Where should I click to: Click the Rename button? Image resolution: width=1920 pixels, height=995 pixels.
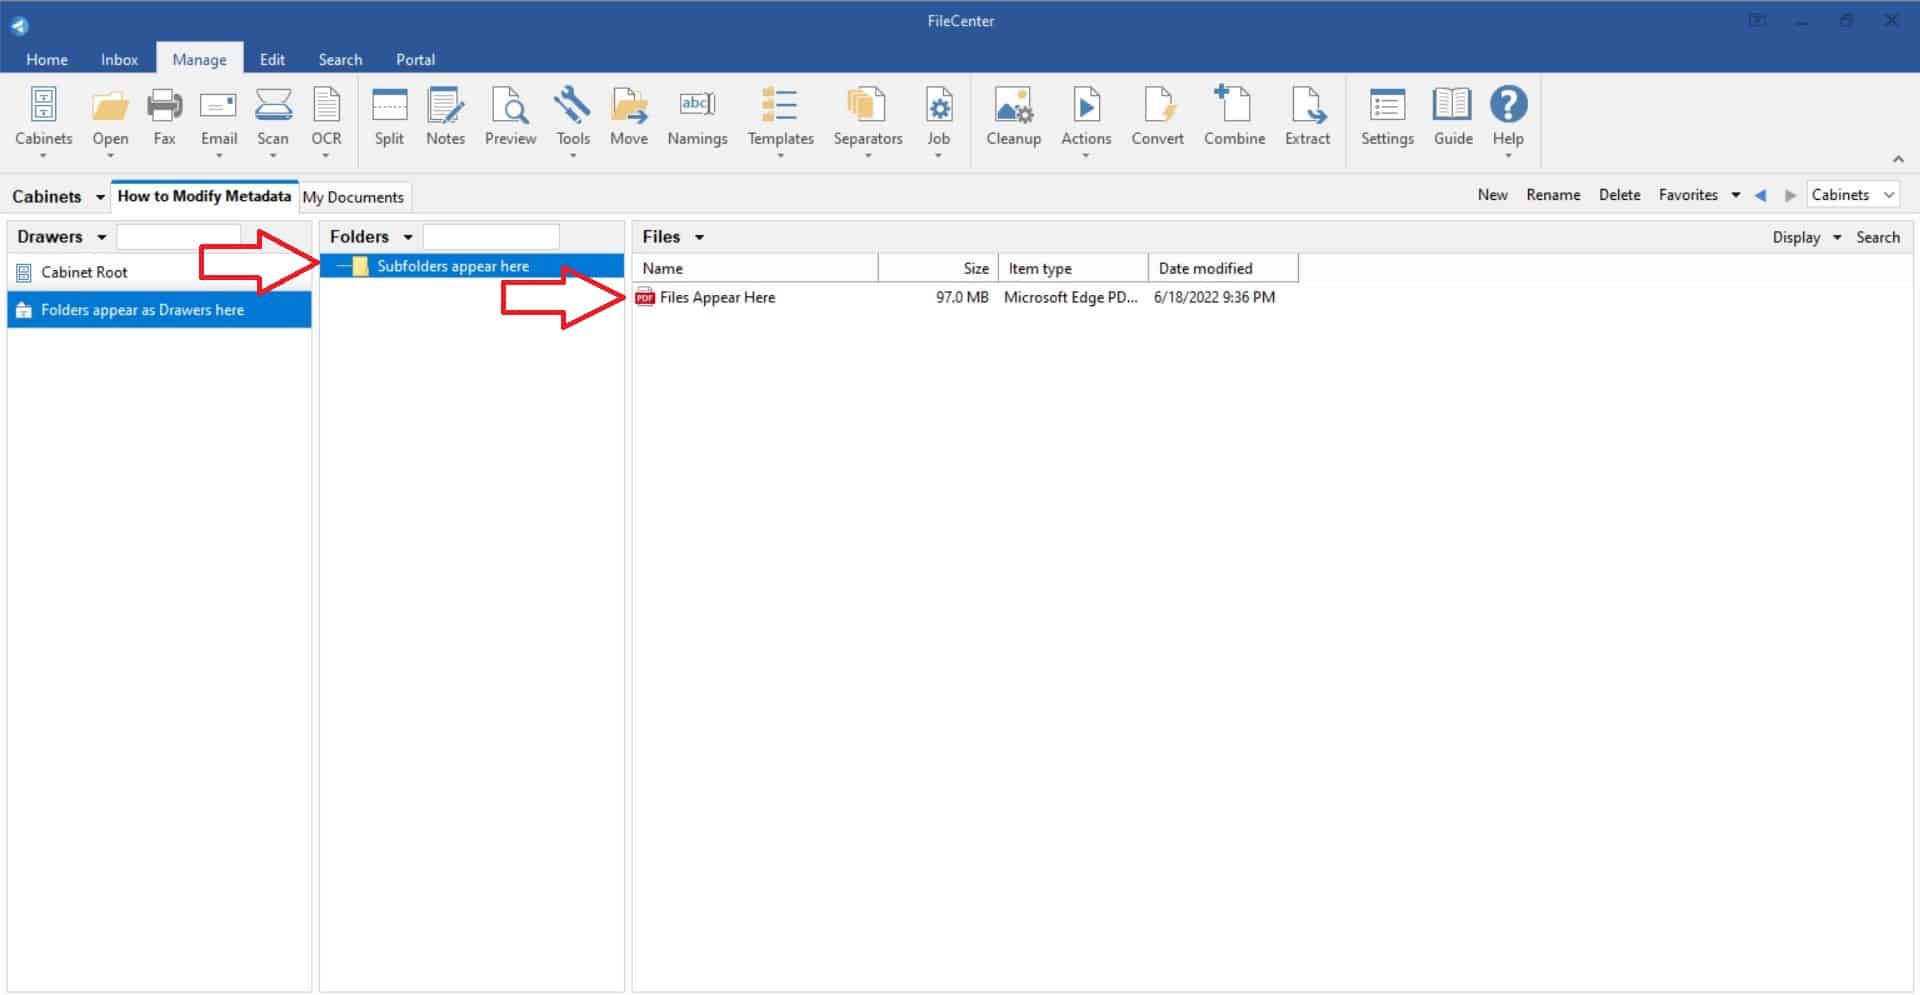(1553, 195)
